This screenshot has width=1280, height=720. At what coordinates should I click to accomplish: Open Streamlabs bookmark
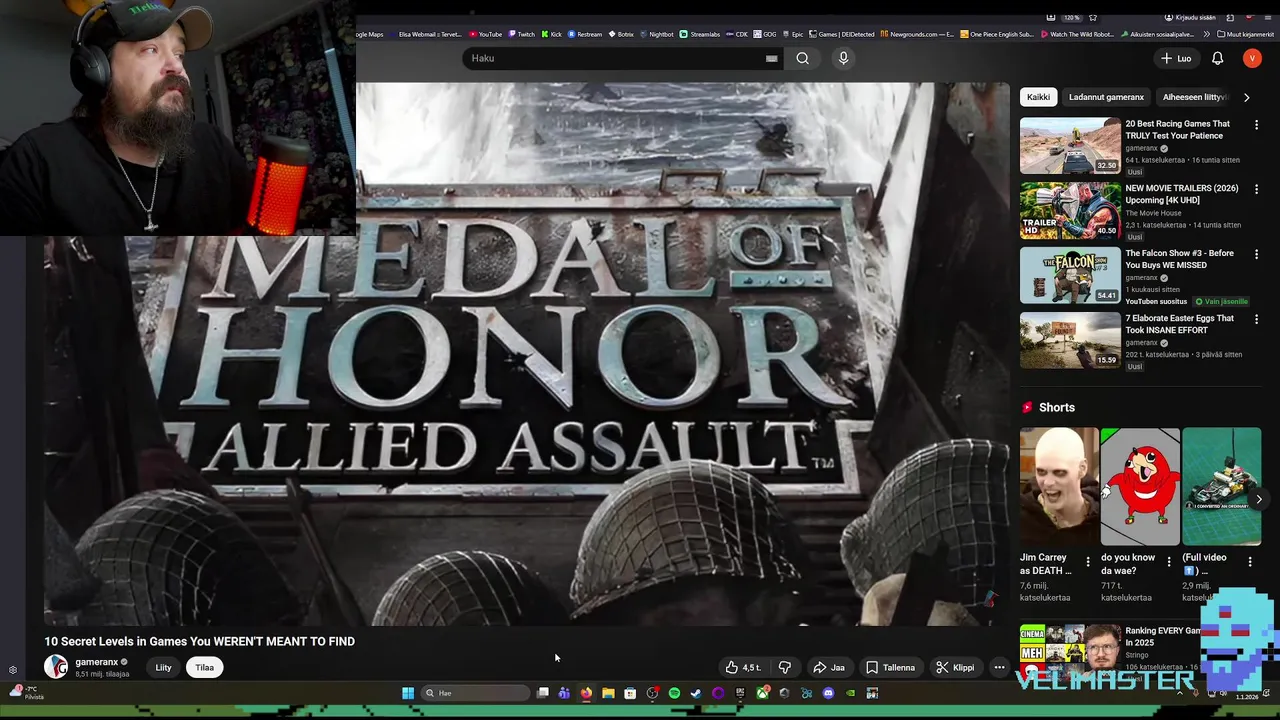tap(700, 34)
